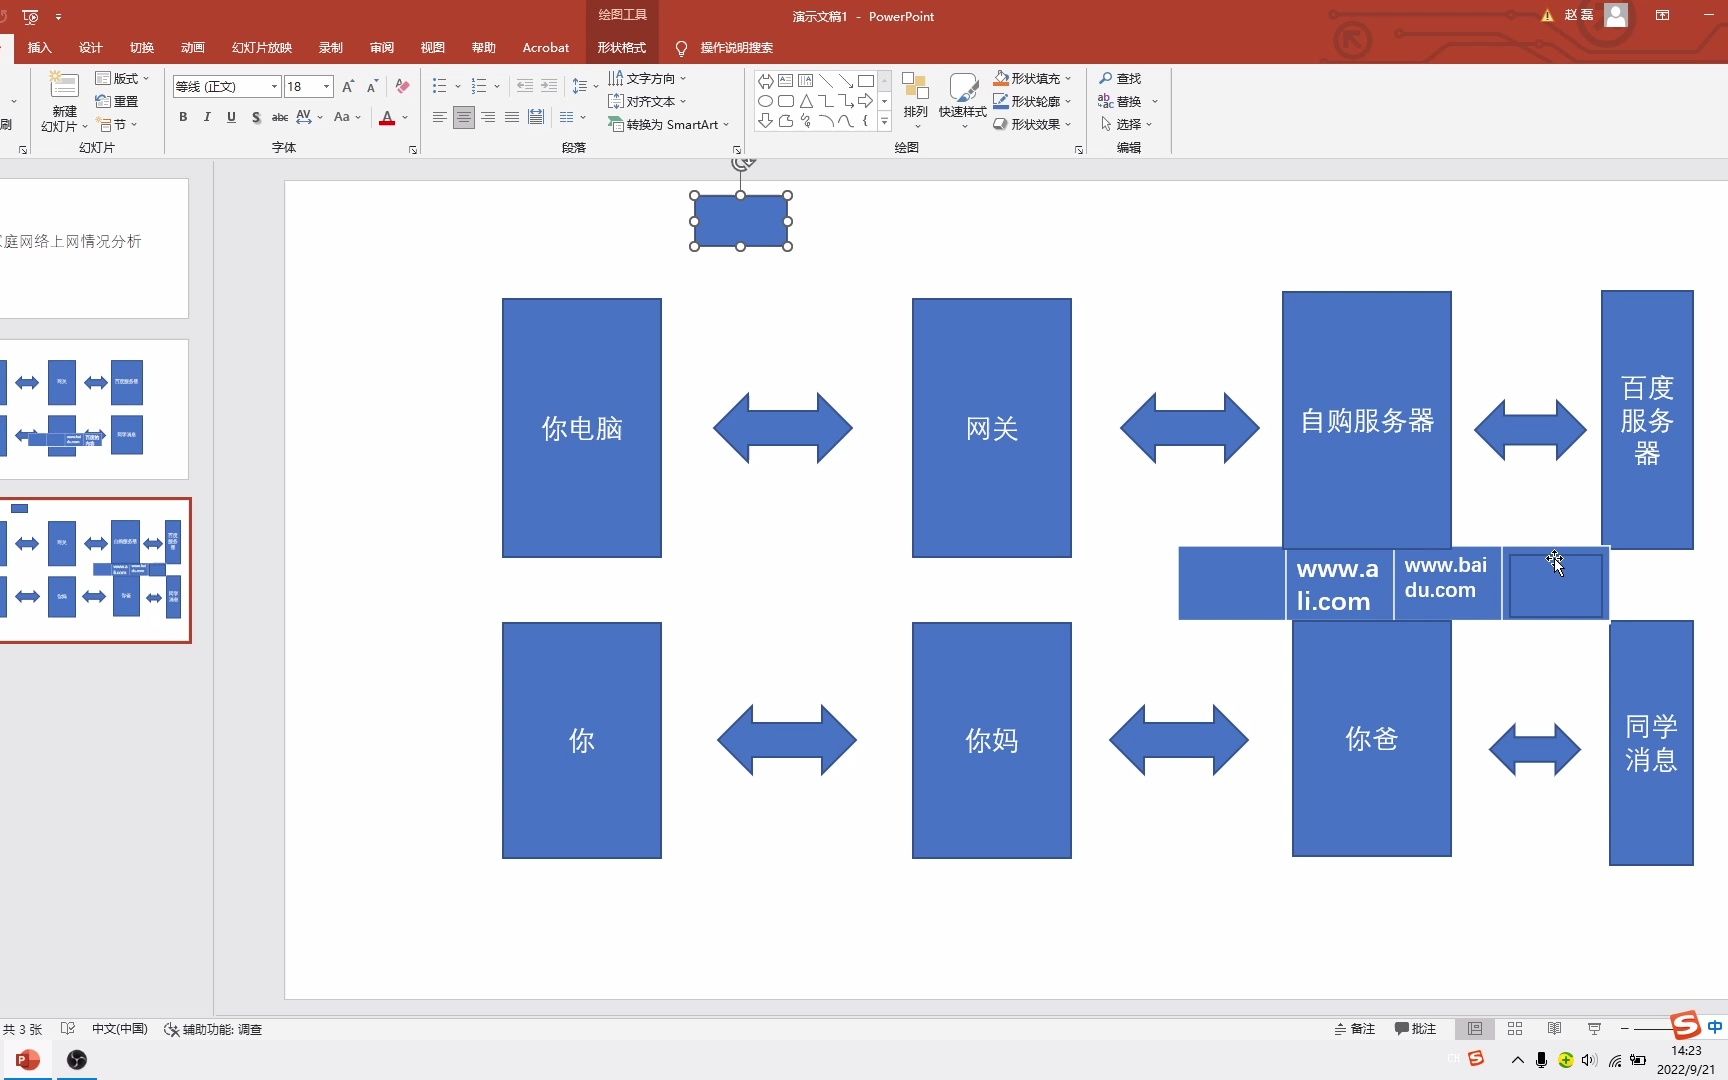1728x1080 pixels.
Task: Increase font size with the larger A icon
Action: (x=347, y=87)
